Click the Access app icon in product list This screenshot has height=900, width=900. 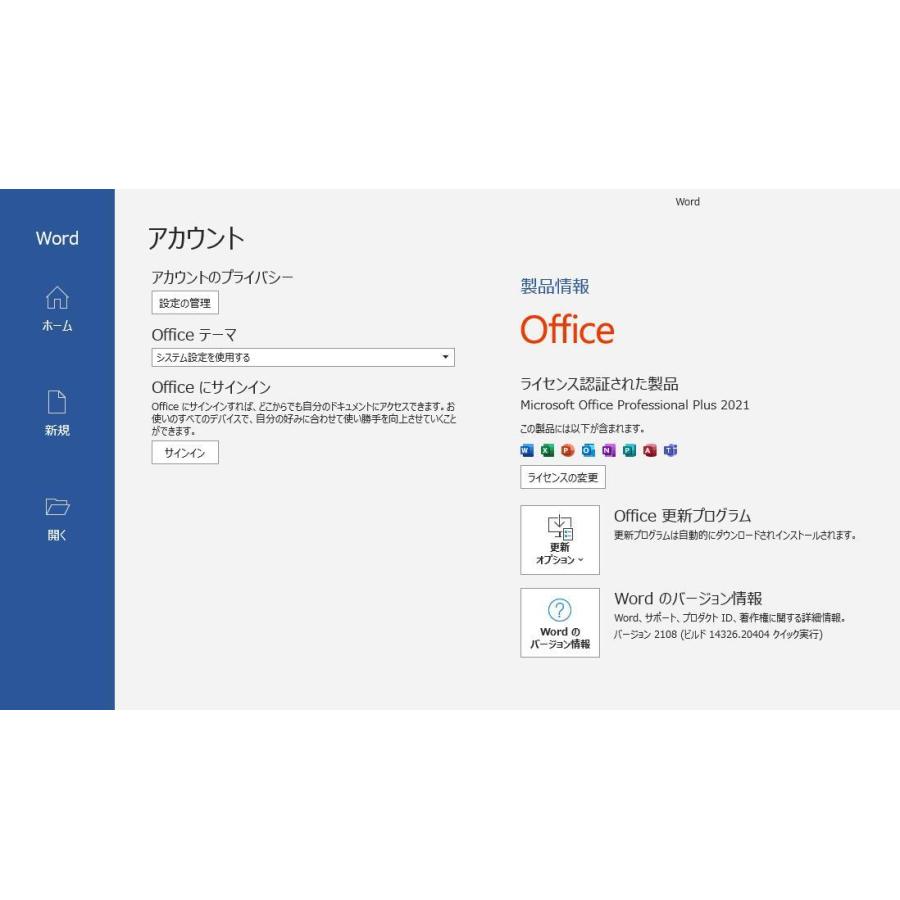coord(650,451)
